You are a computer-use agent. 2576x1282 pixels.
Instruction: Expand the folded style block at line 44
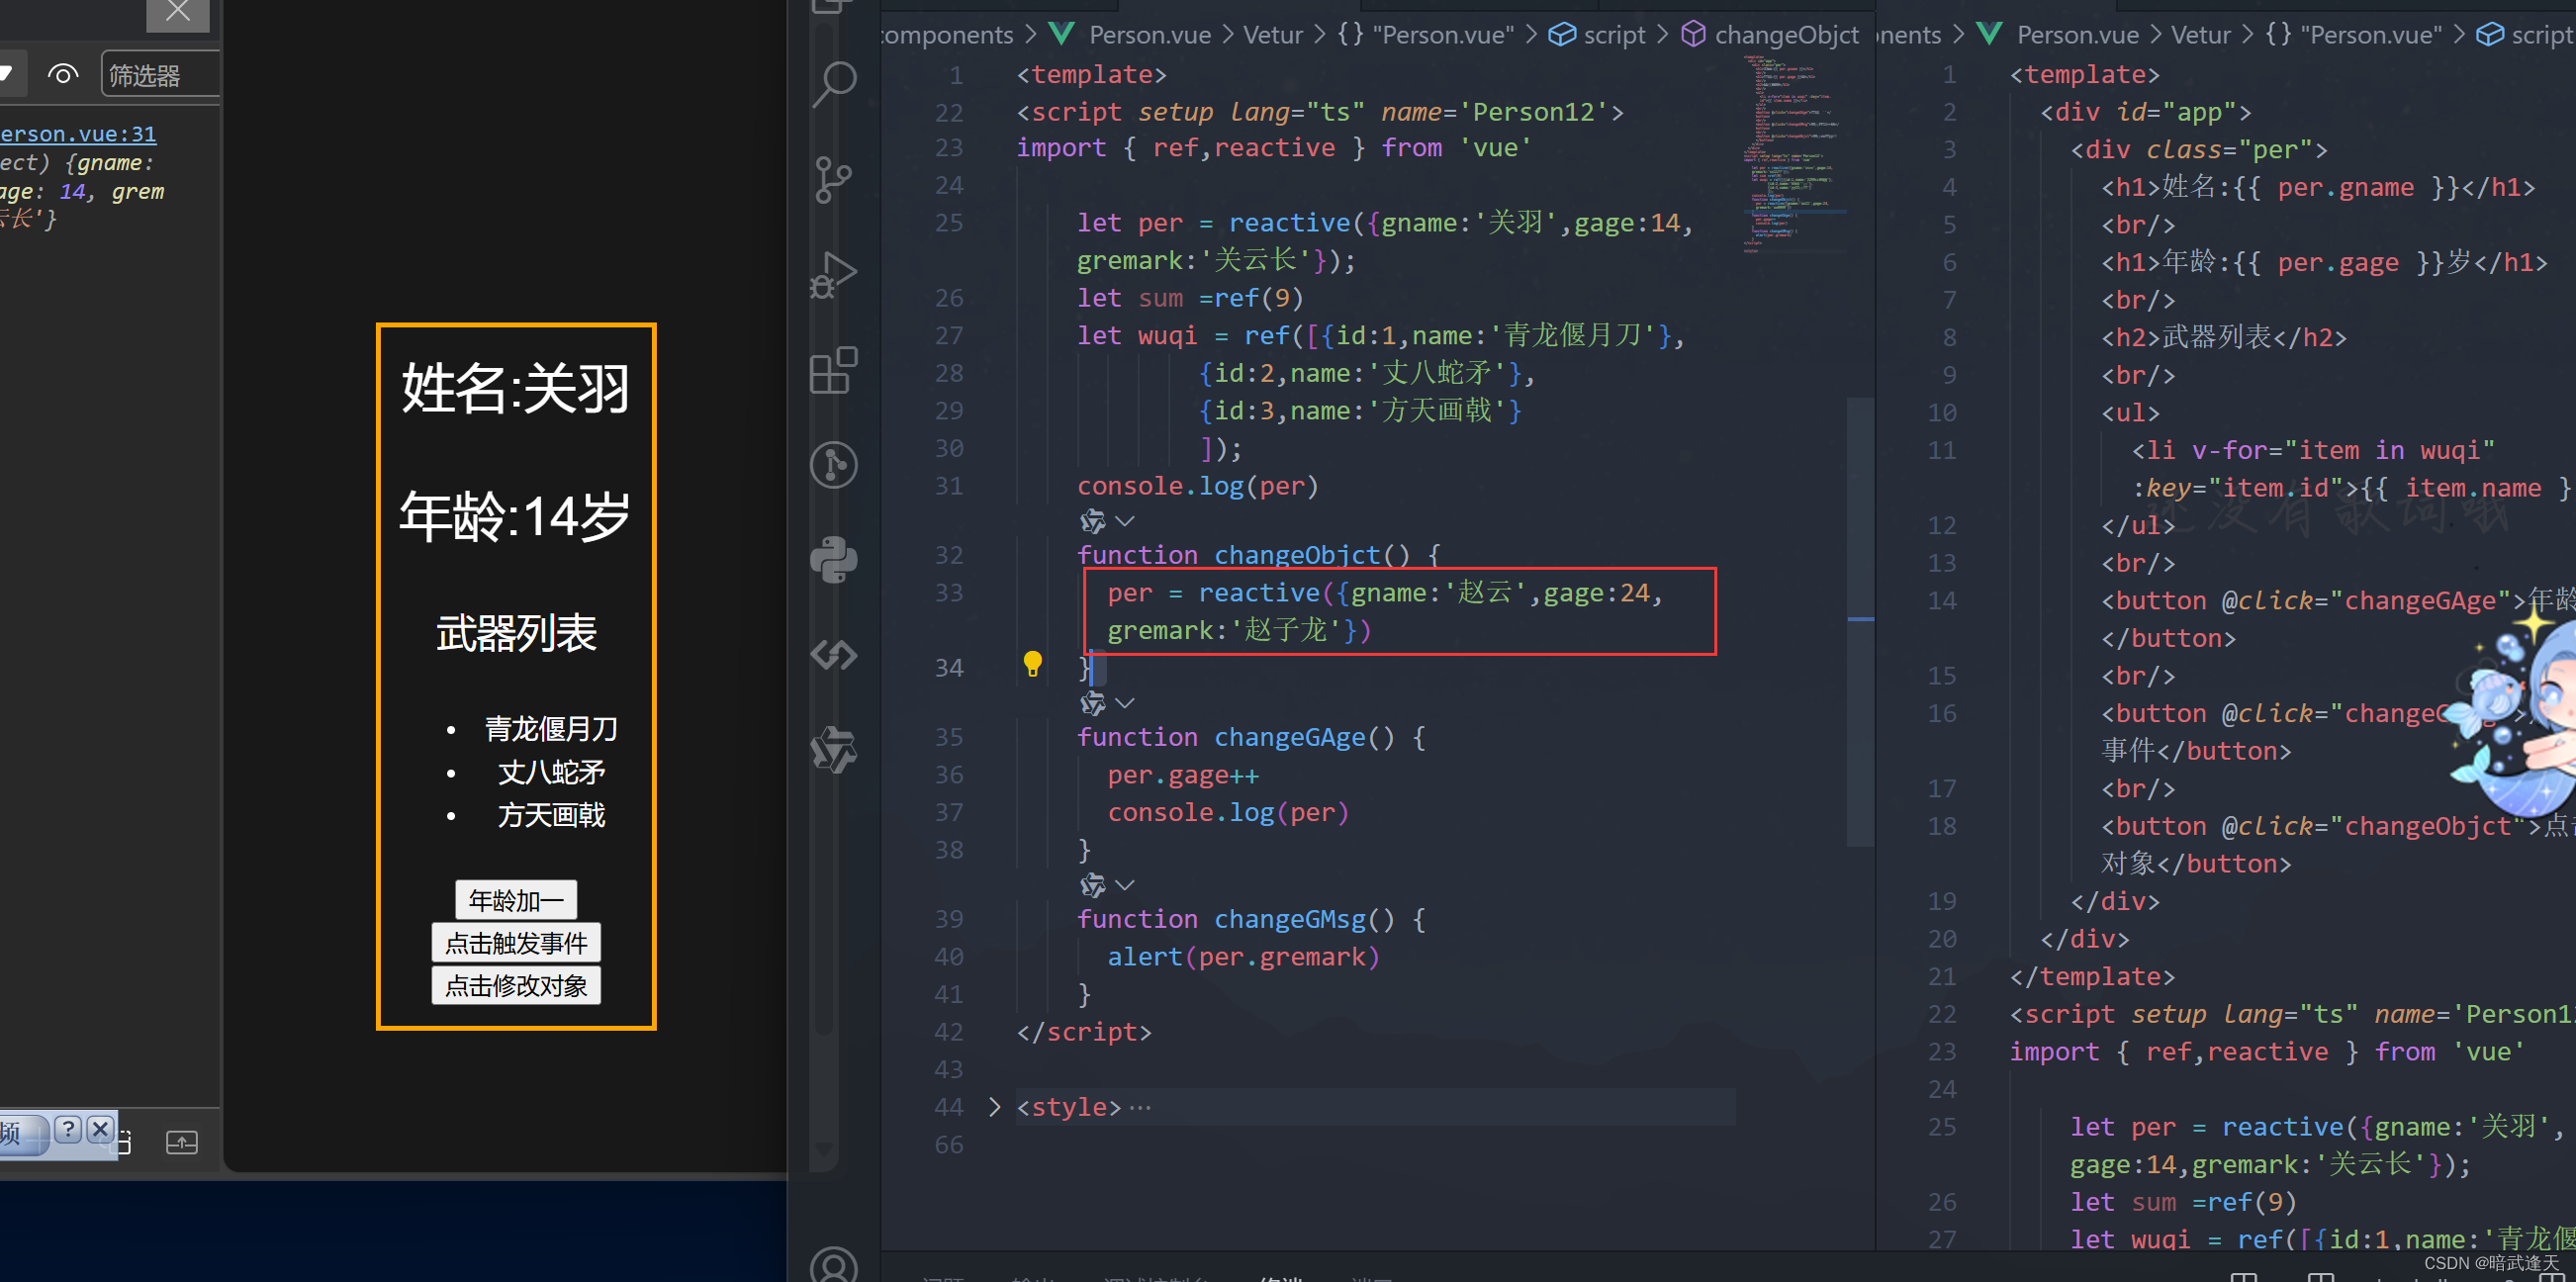point(994,1107)
